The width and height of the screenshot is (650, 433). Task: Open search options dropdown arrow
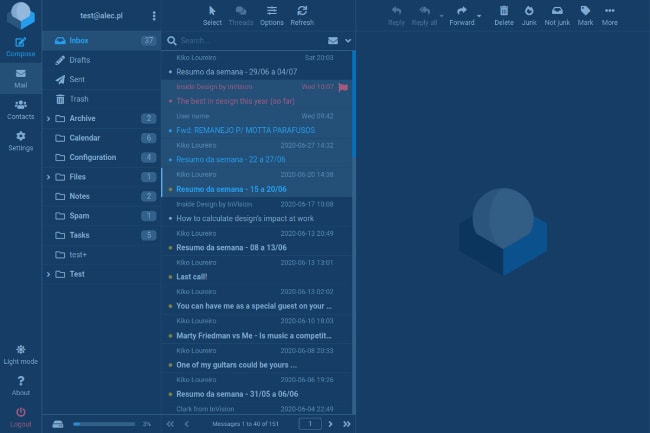[x=348, y=41]
